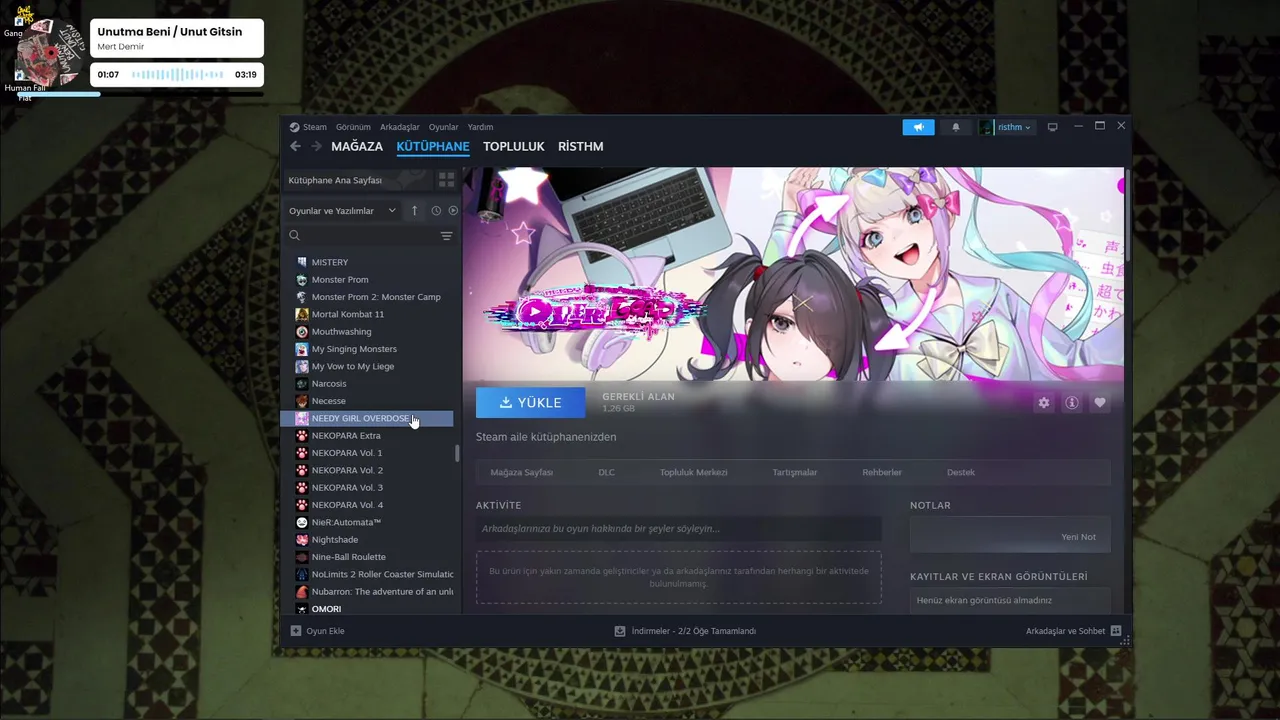Switch to collections grid view icon
Image resolution: width=1280 pixels, height=720 pixels.
pos(447,180)
